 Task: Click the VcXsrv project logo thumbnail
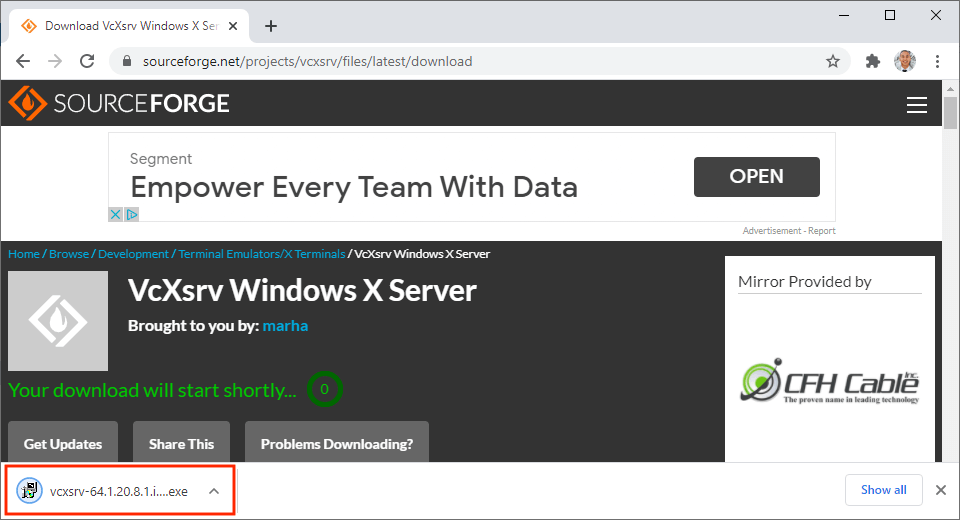[58, 321]
